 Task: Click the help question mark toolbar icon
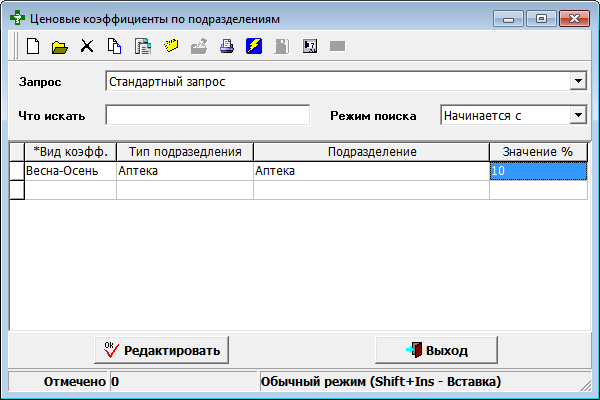[310, 46]
